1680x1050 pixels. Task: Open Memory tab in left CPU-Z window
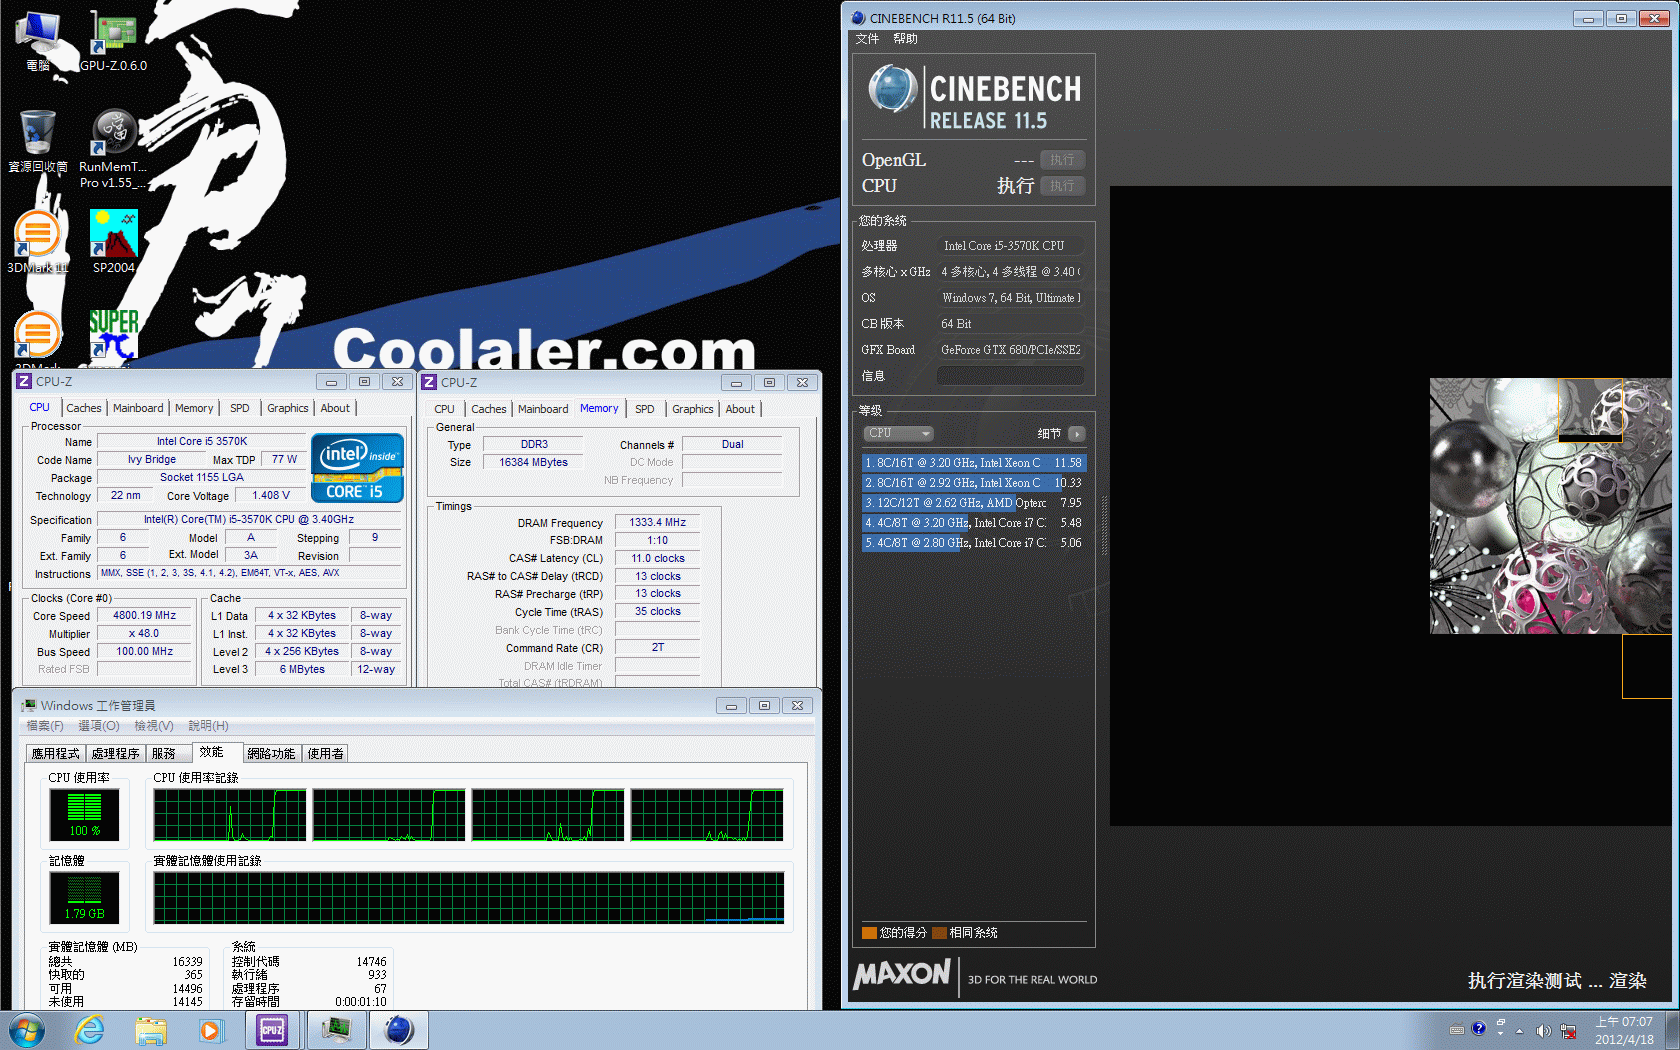(194, 408)
